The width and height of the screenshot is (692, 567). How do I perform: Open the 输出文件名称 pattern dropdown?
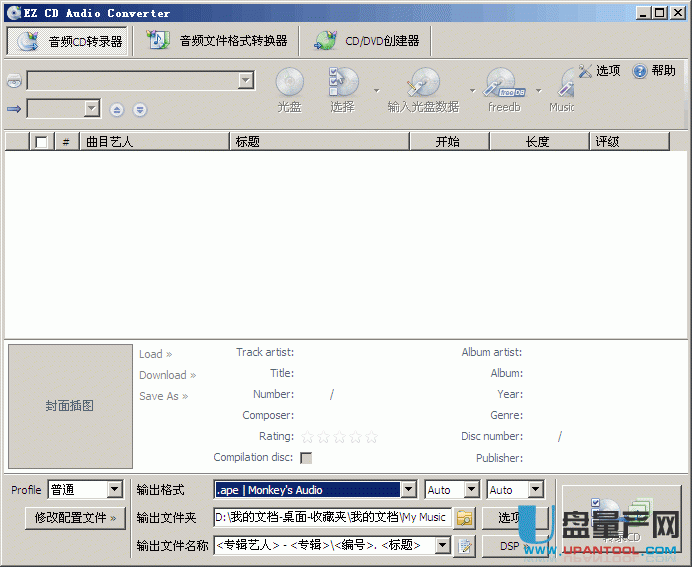pyautogui.click(x=443, y=545)
